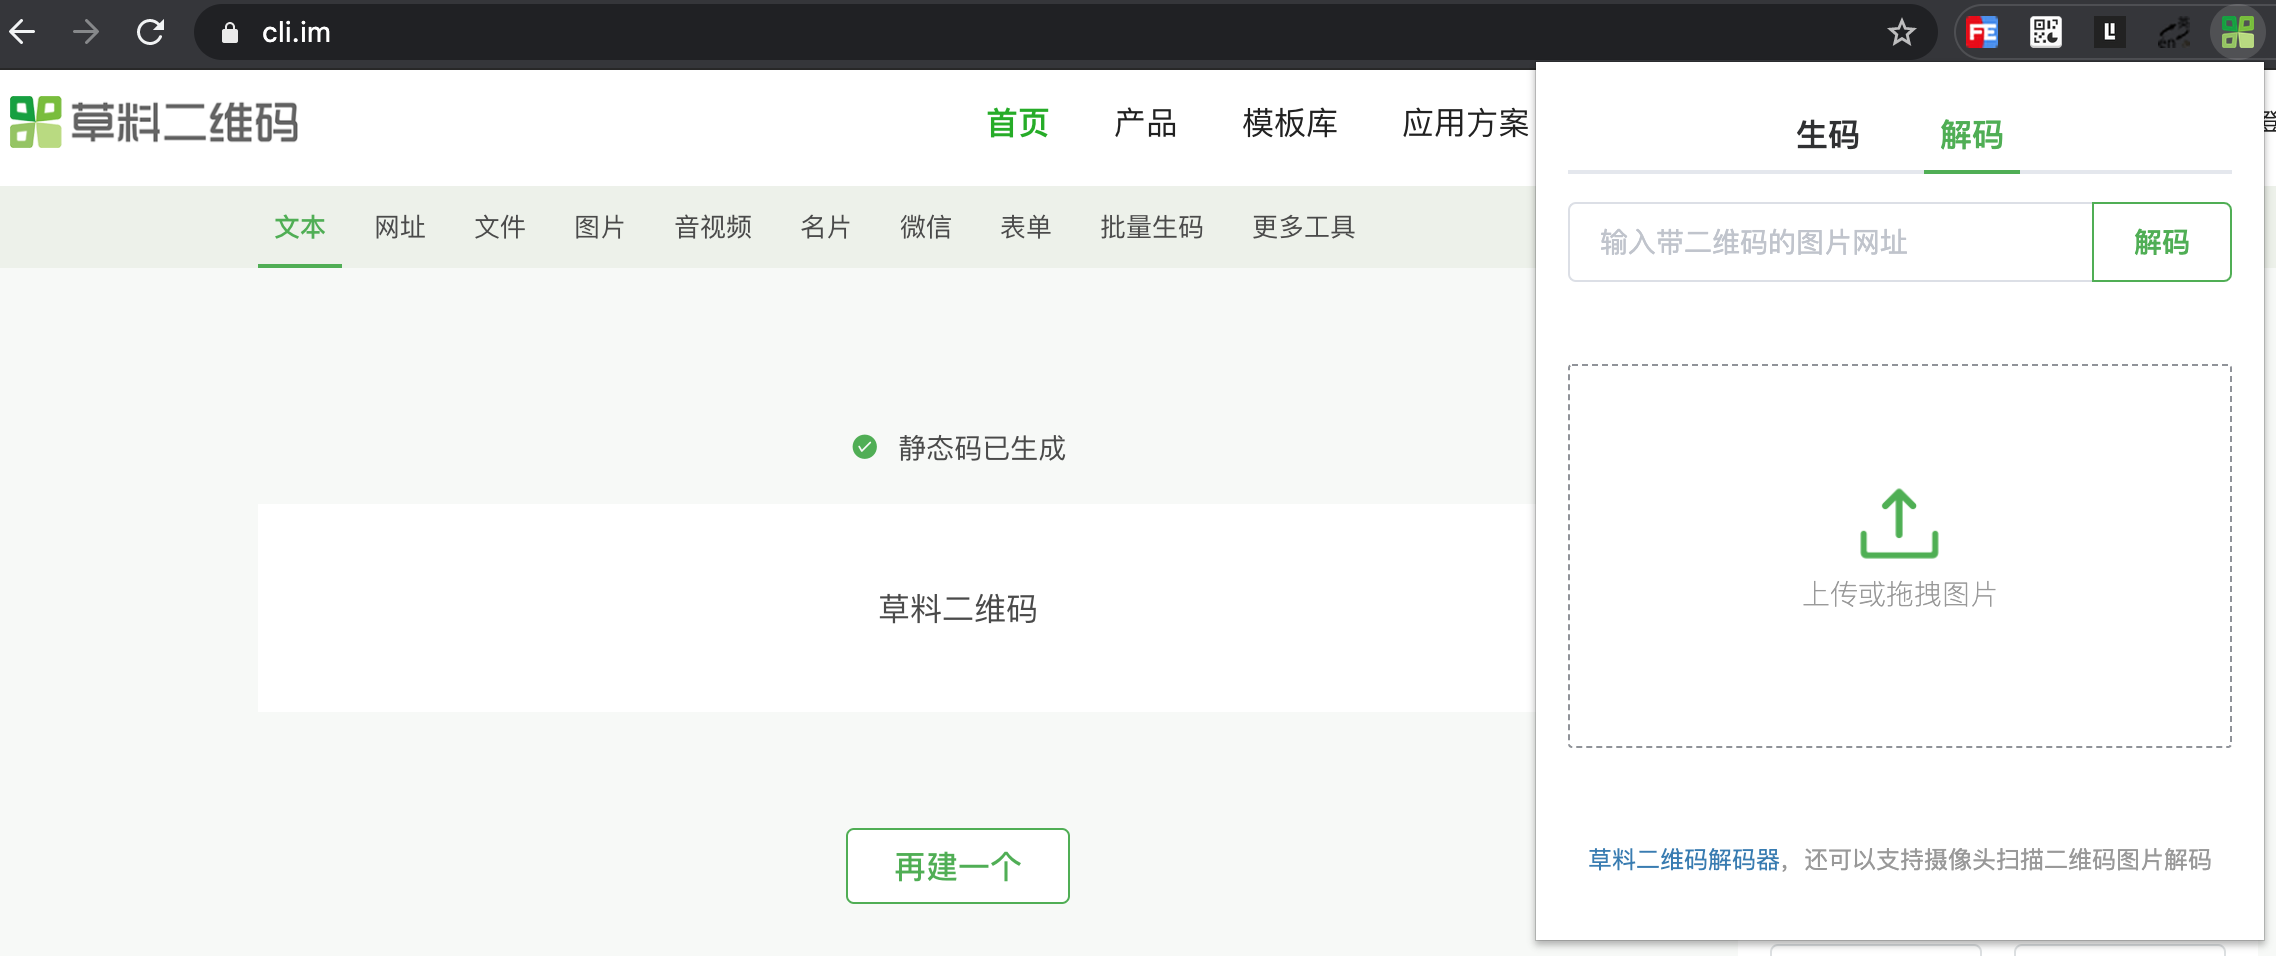Select the 微信 tab
Viewport: 2276px width, 956px height.
coord(926,227)
